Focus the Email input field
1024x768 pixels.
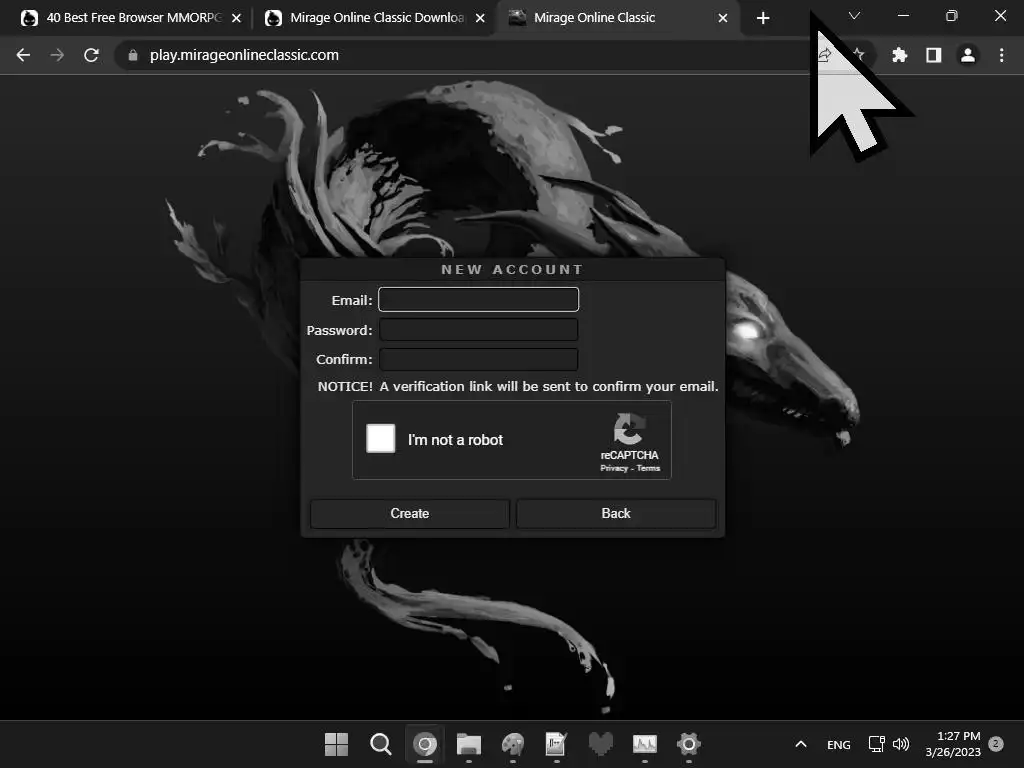(x=479, y=300)
